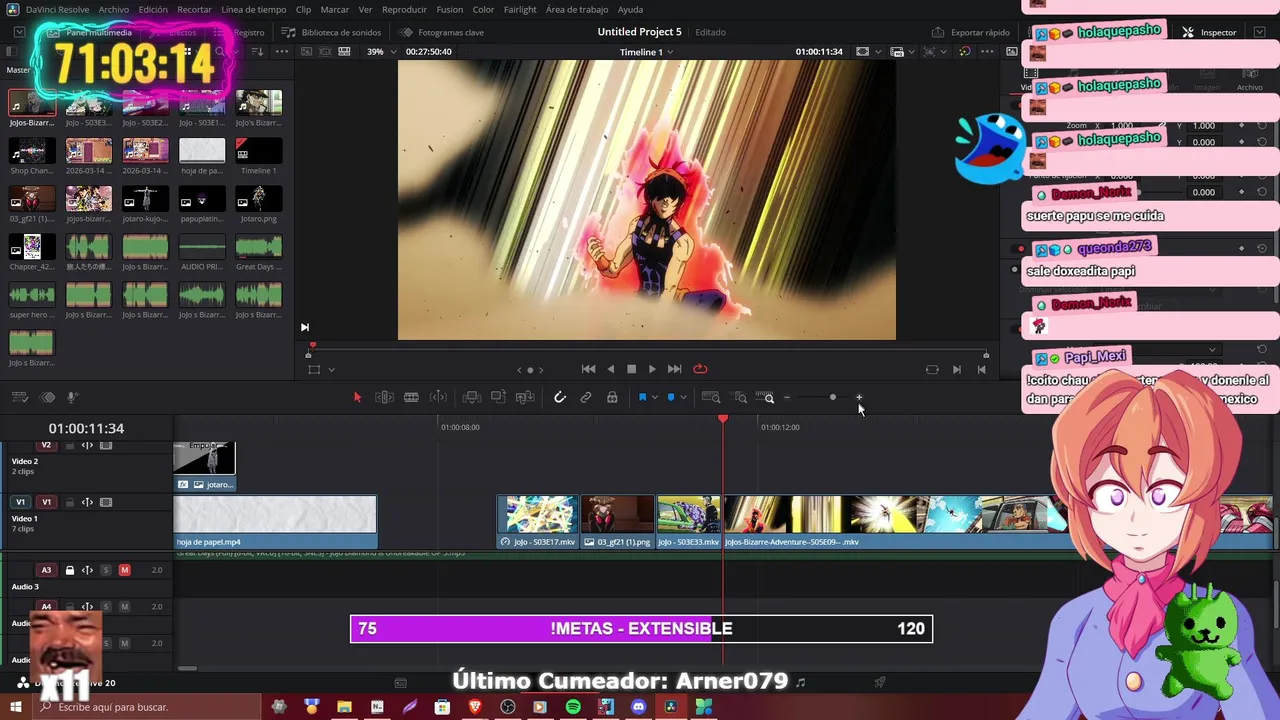The width and height of the screenshot is (1280, 720).
Task: Click Replace Clip toolbar icon
Action: (525, 397)
